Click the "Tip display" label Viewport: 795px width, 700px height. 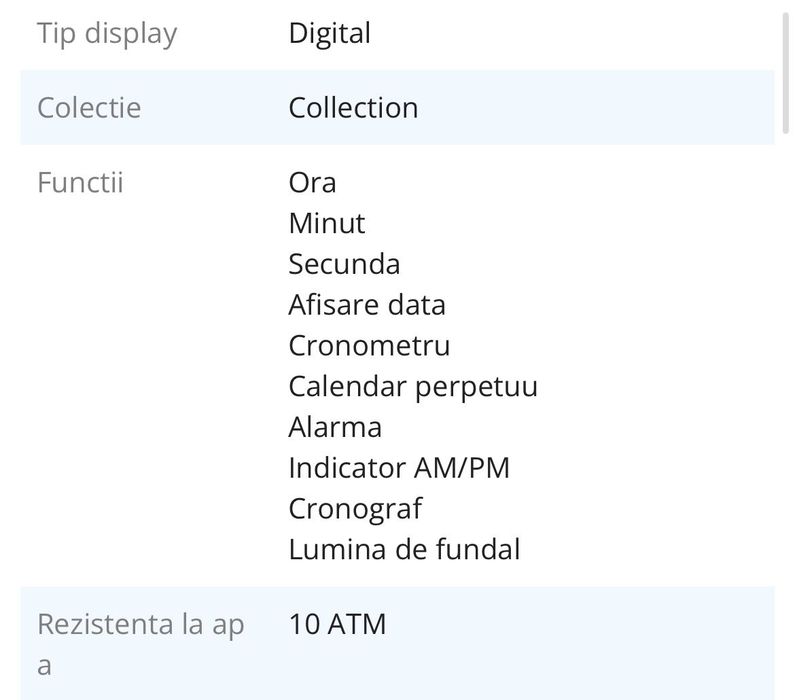(x=107, y=33)
